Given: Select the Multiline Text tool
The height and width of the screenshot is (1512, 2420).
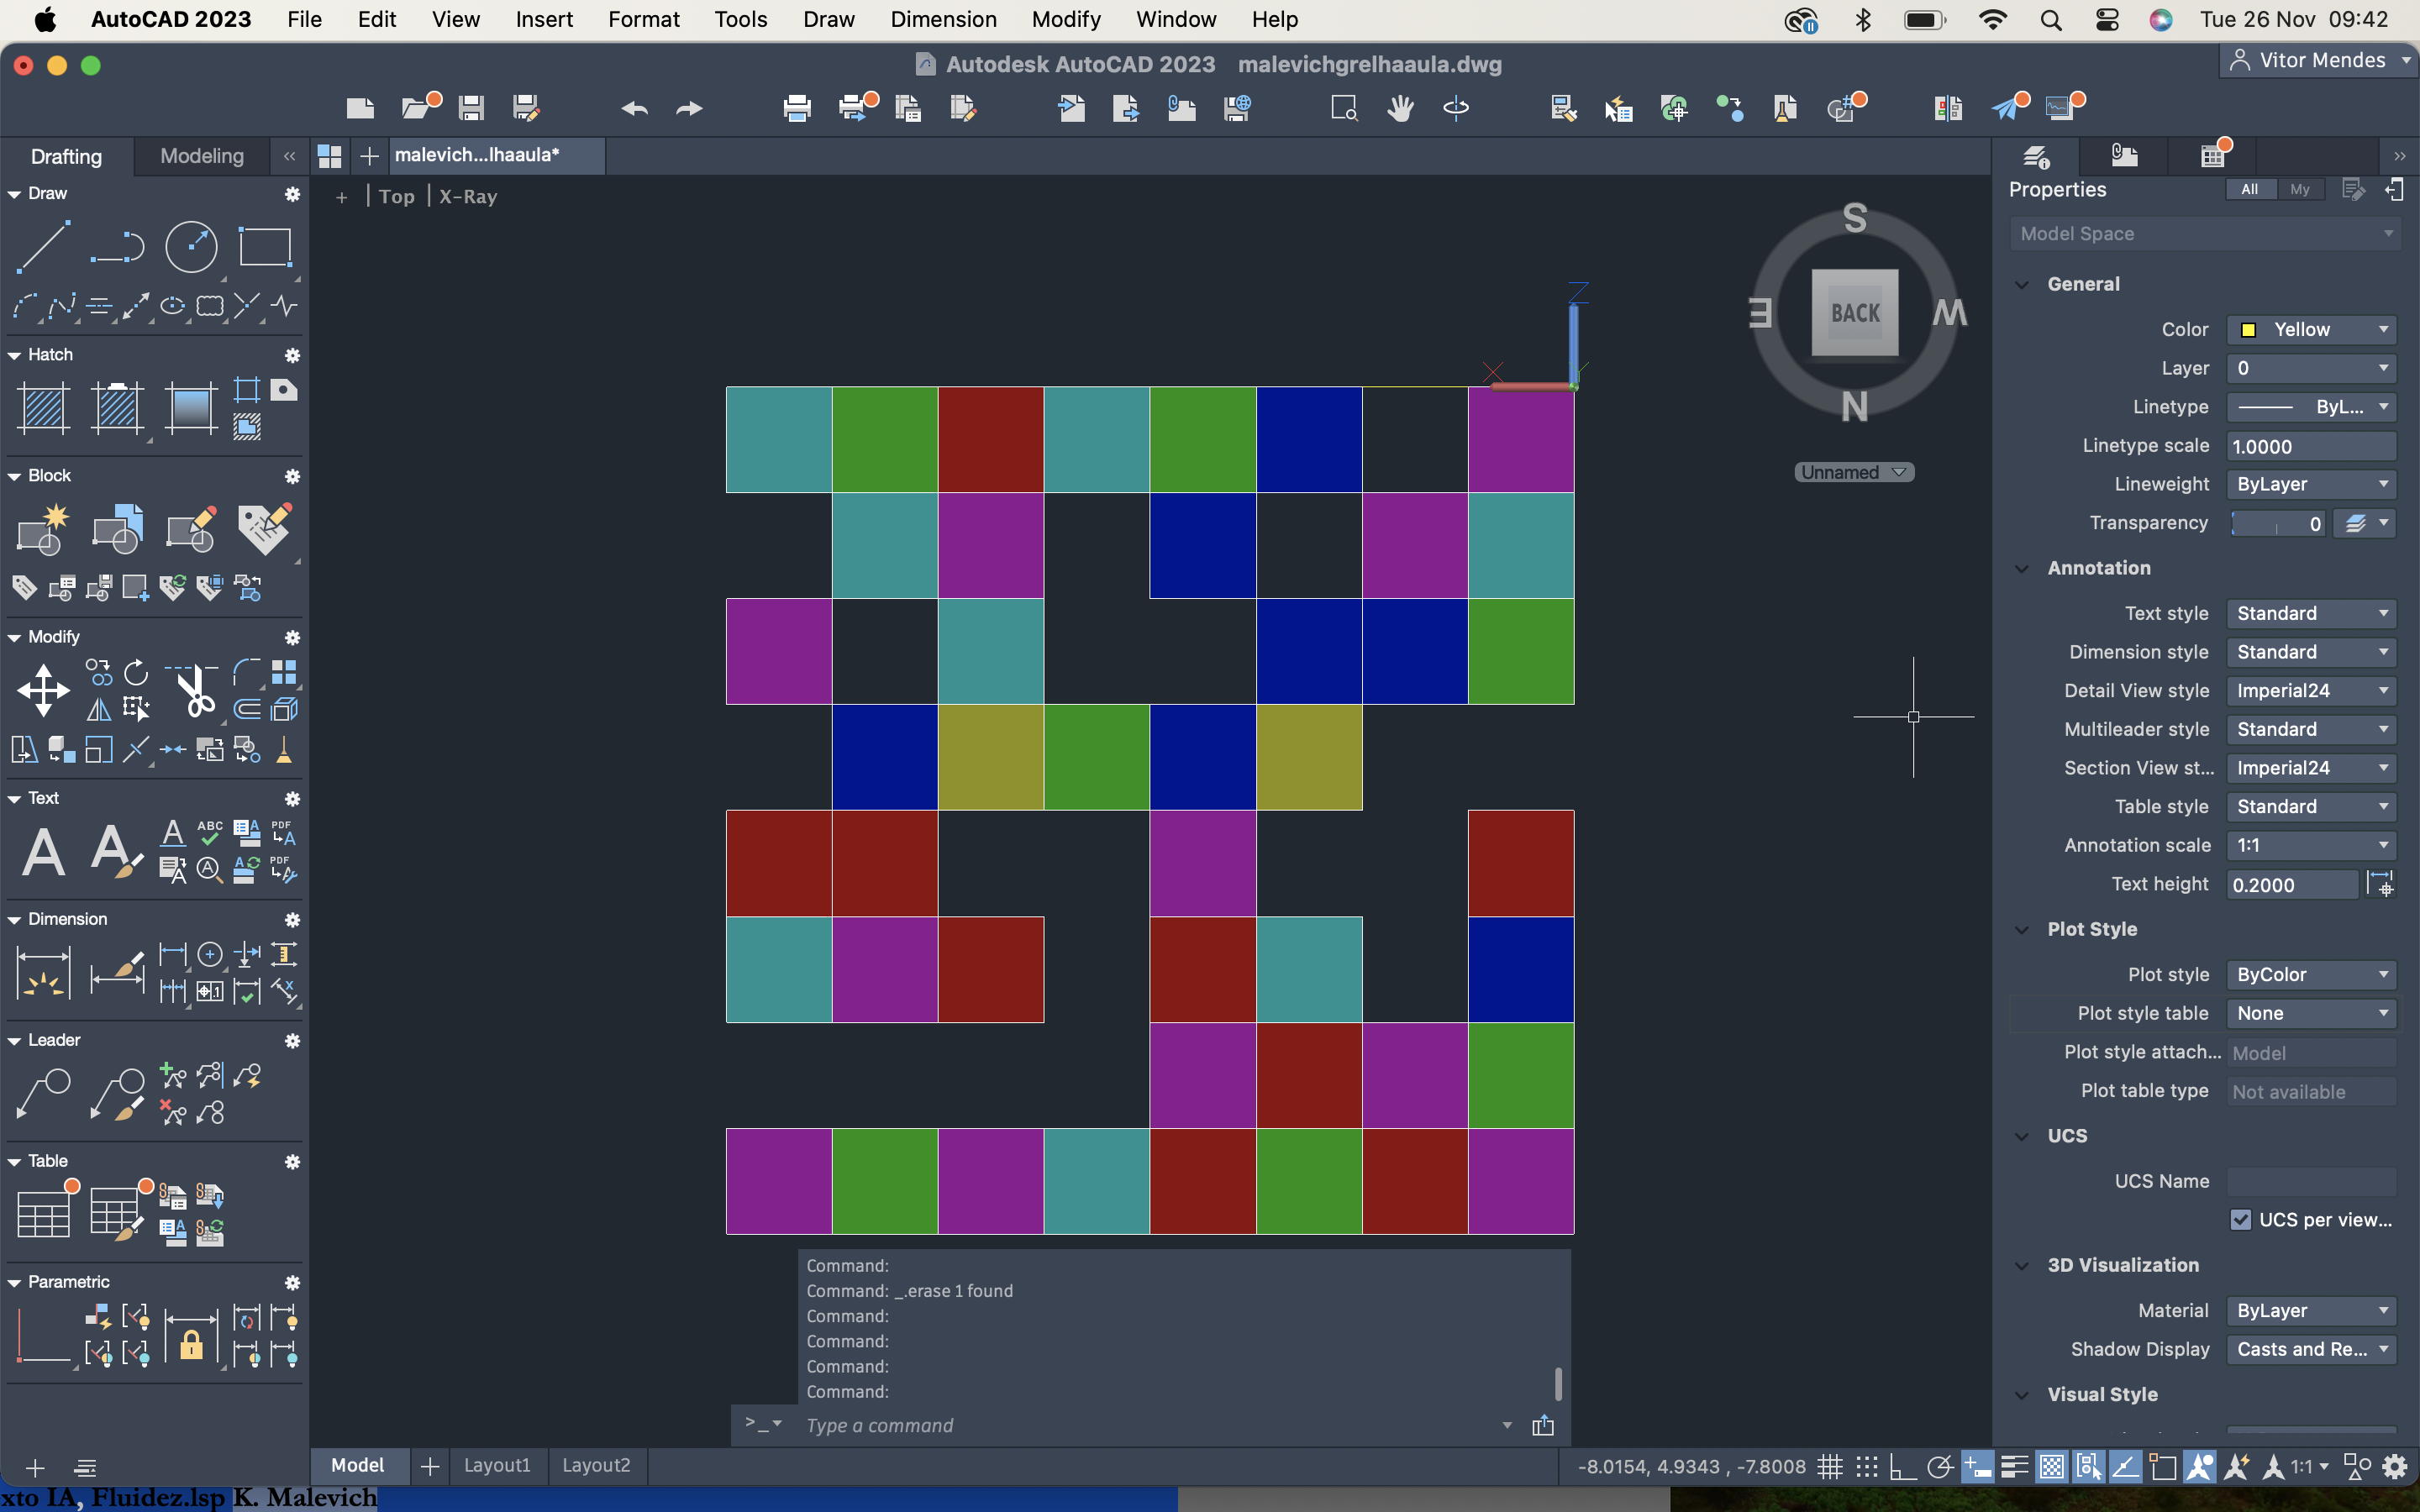Looking at the screenshot, I should (x=43, y=852).
